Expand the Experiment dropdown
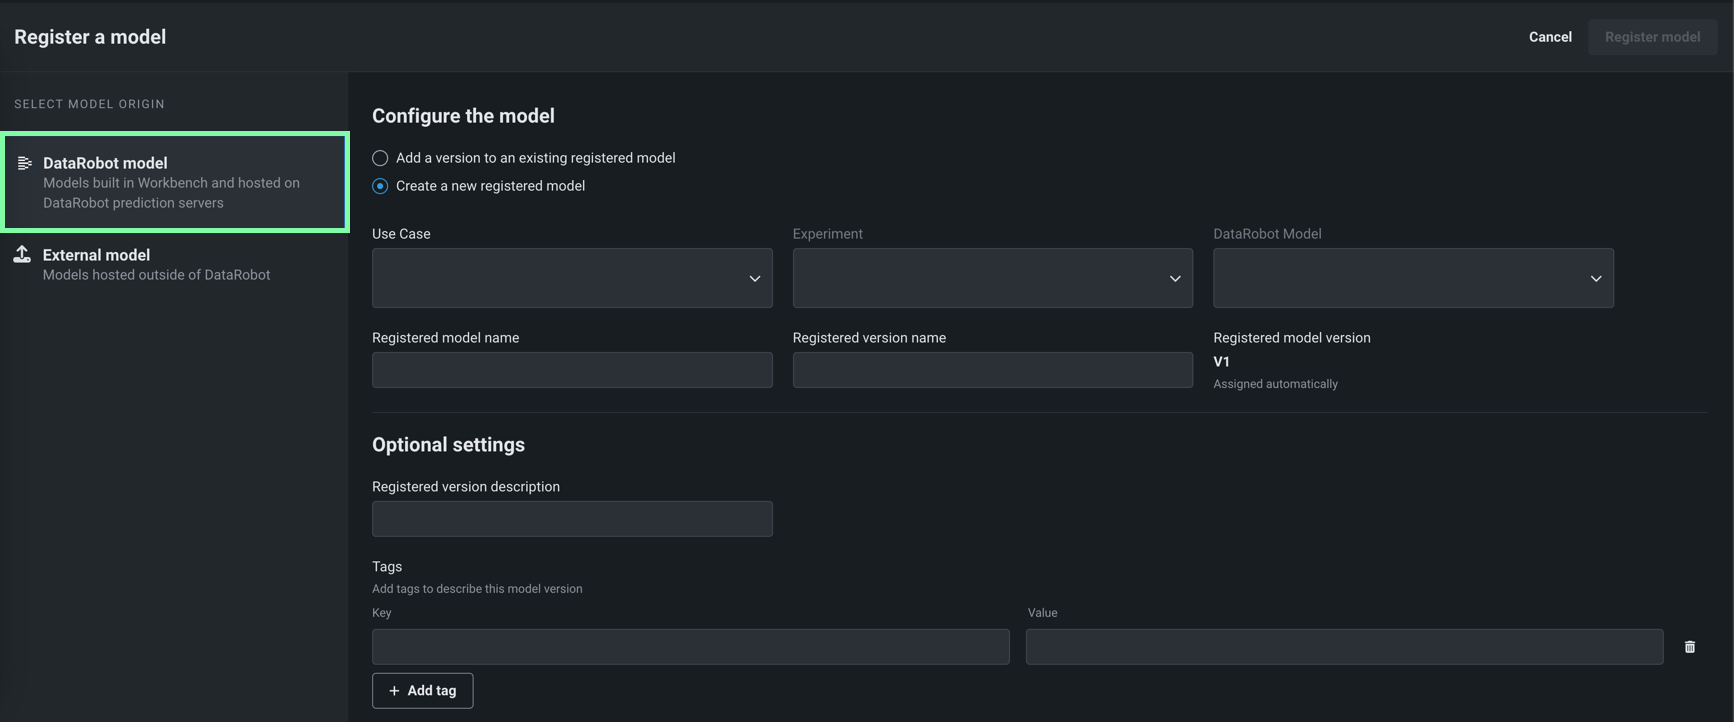1734x722 pixels. 992,278
